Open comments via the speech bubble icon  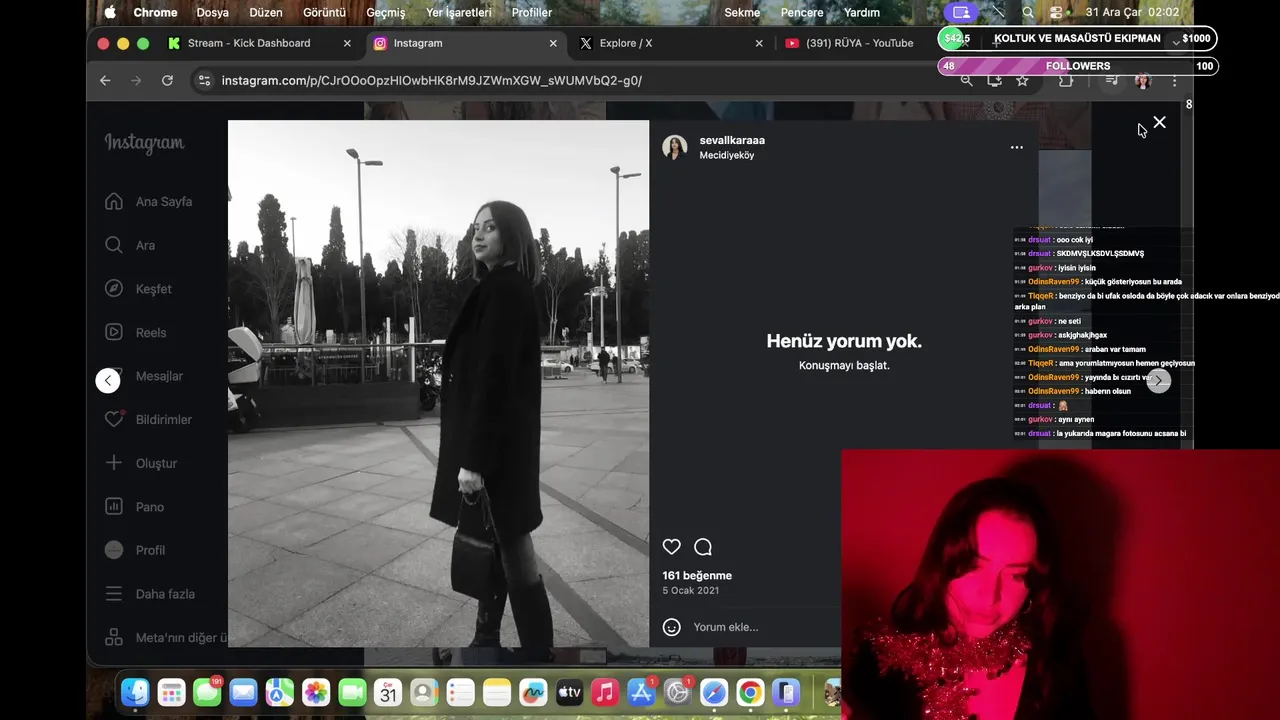point(703,547)
